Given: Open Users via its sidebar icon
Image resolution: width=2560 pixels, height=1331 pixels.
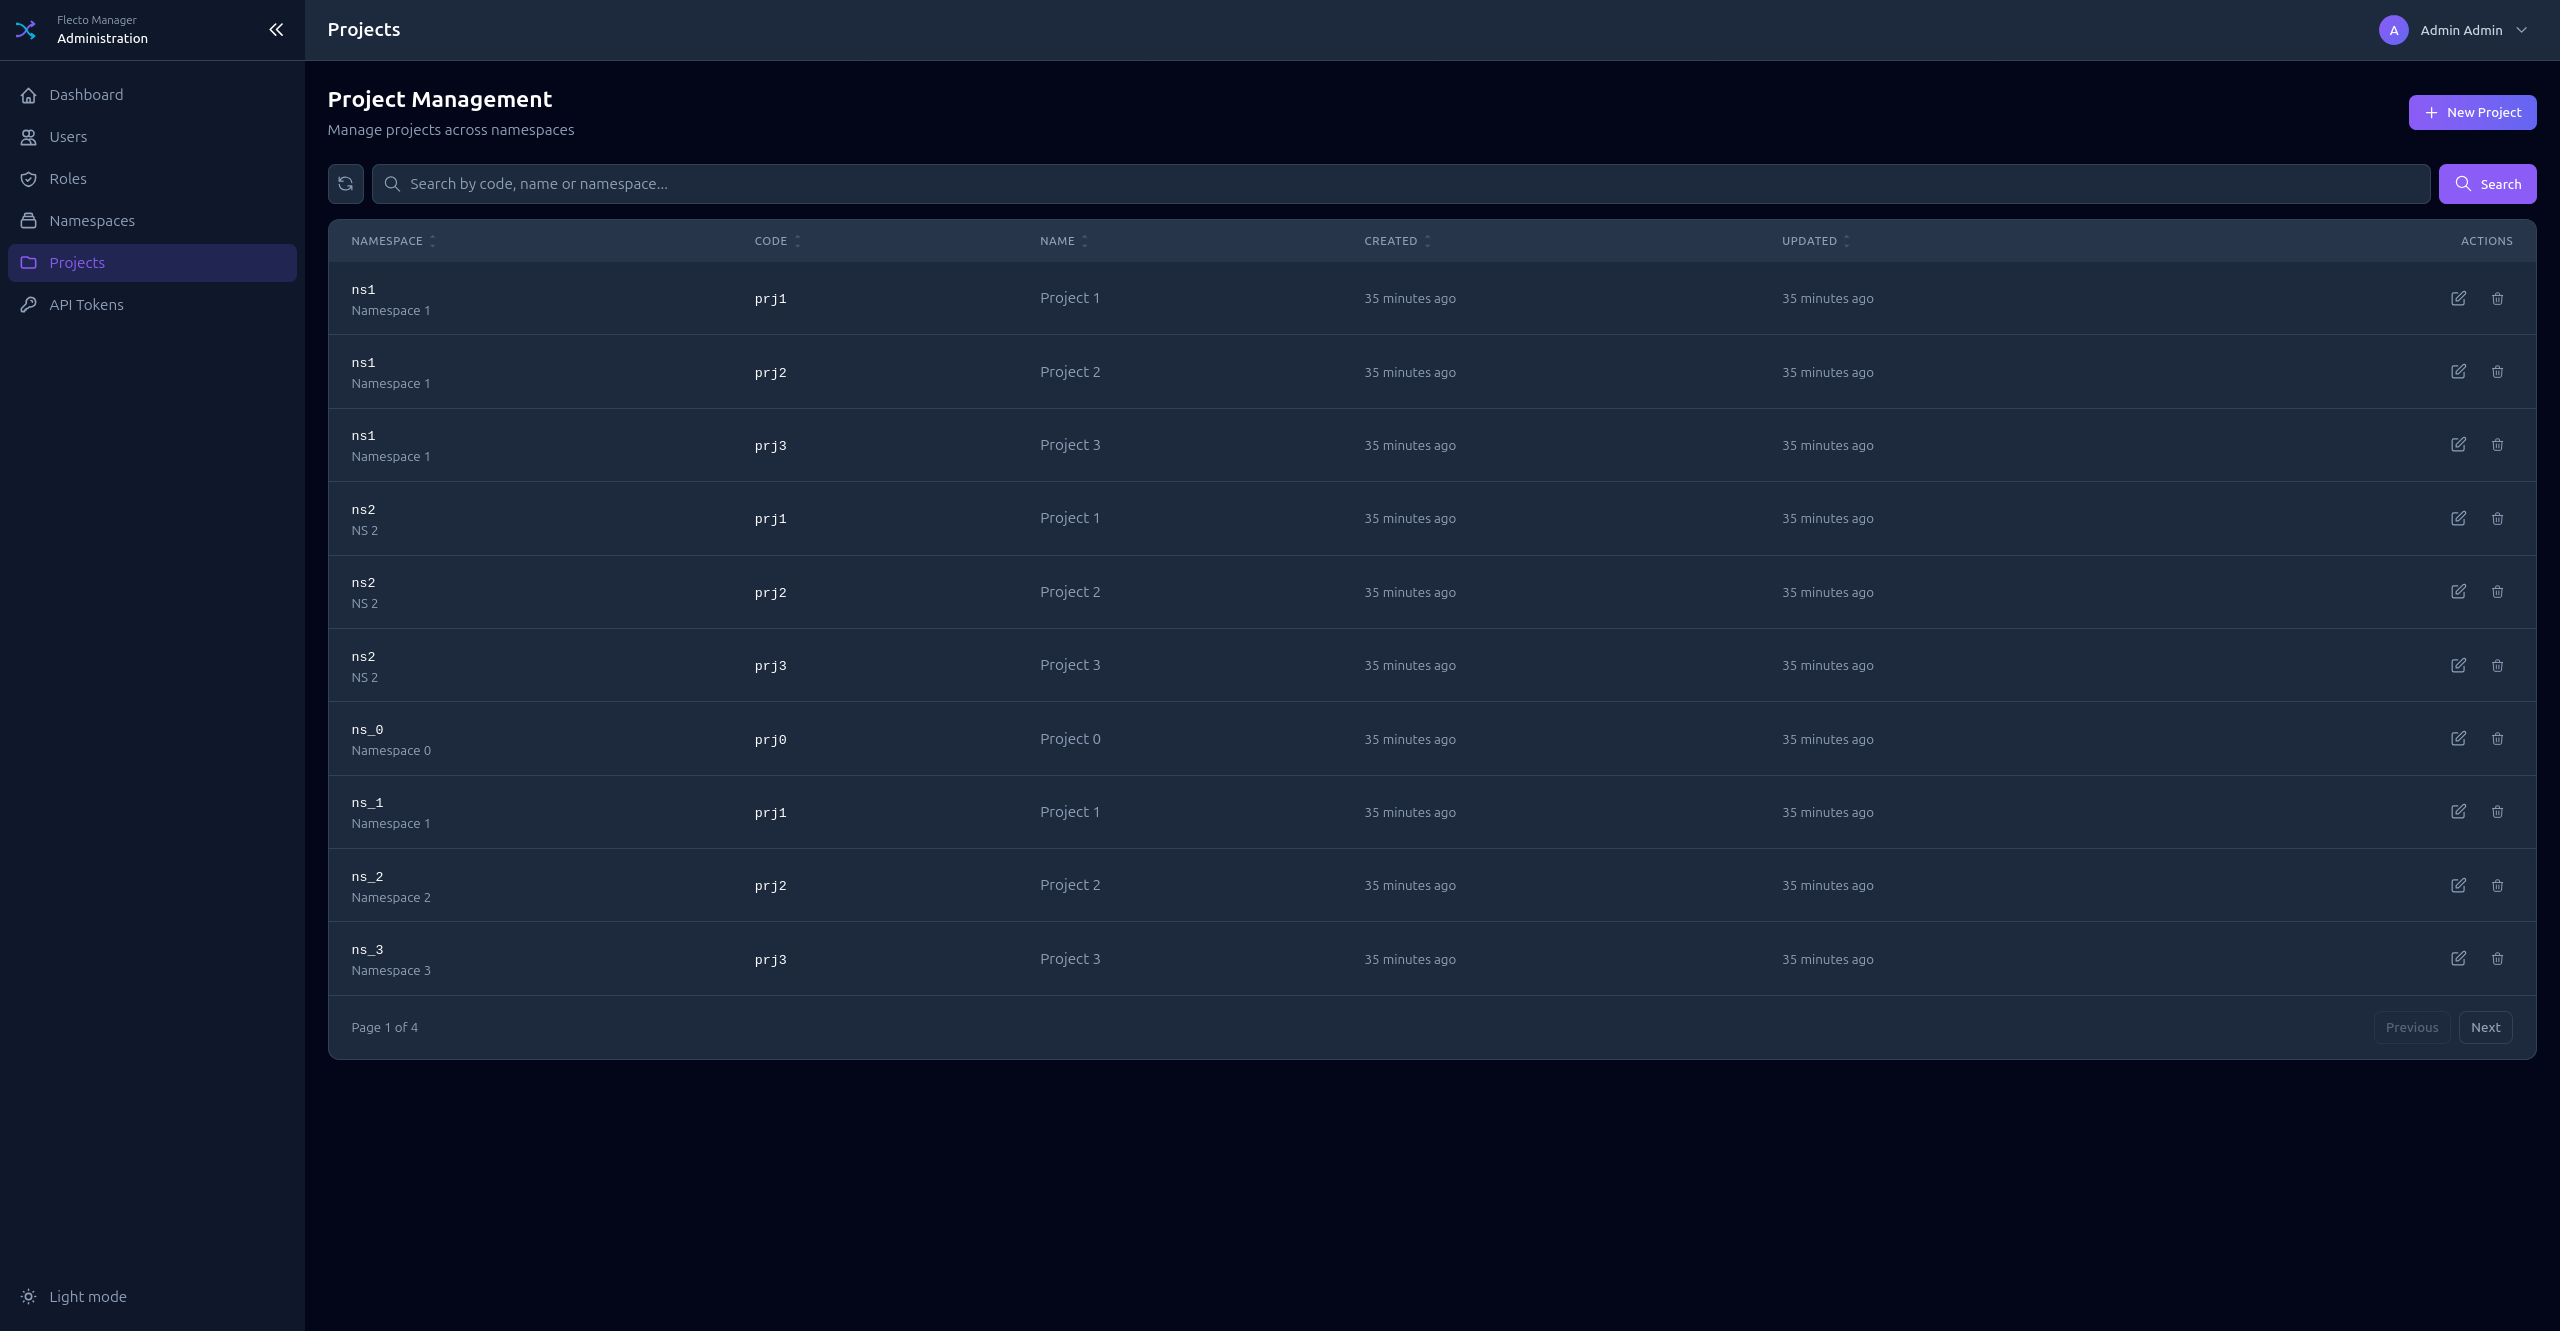Looking at the screenshot, I should [x=29, y=136].
